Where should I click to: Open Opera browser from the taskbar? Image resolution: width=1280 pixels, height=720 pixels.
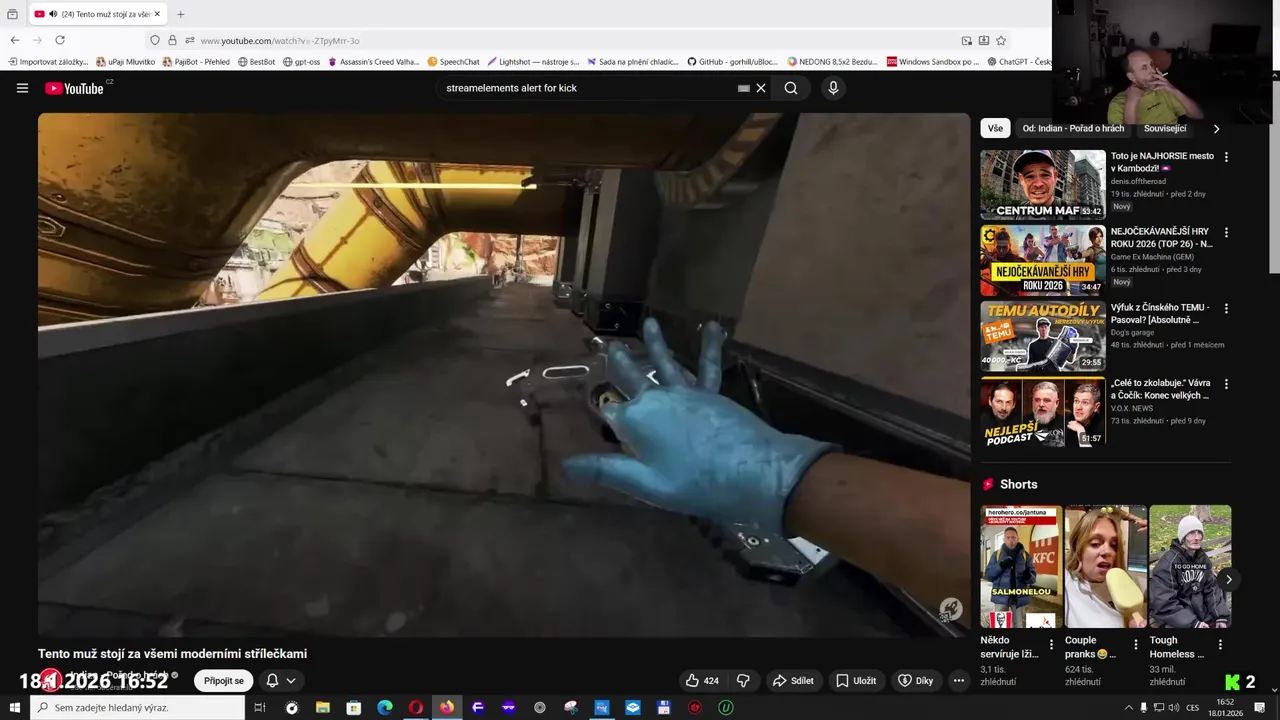[x=416, y=708]
